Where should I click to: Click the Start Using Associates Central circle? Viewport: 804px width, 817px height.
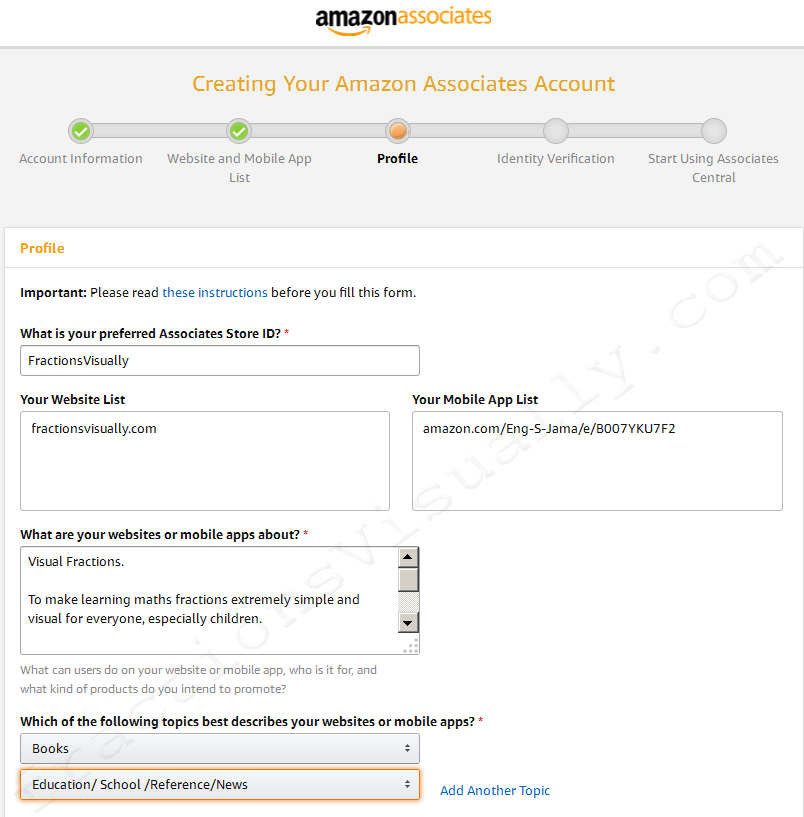pos(713,131)
